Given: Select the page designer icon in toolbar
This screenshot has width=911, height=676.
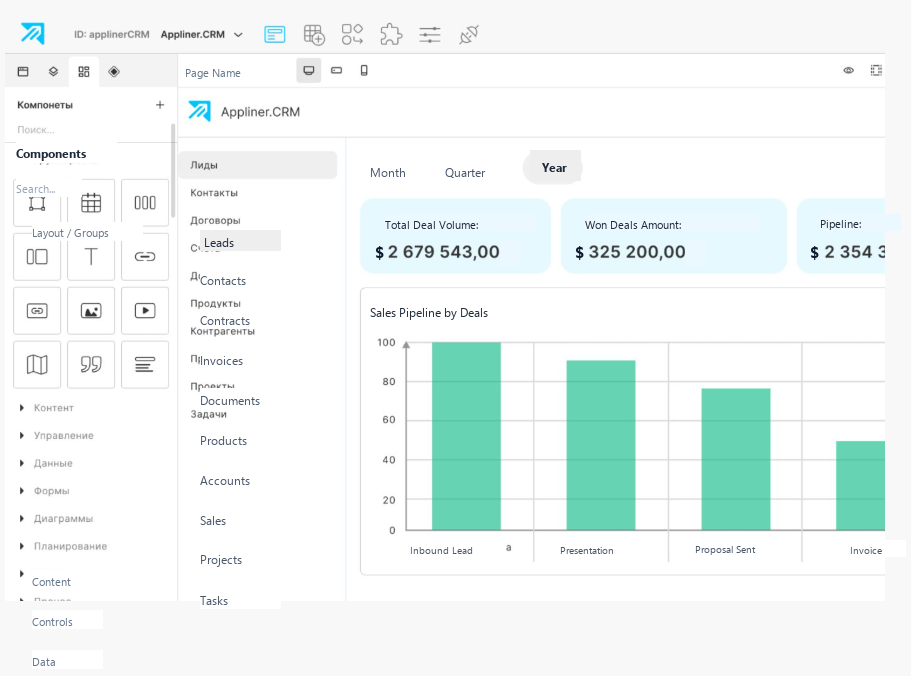Looking at the screenshot, I should 274,34.
